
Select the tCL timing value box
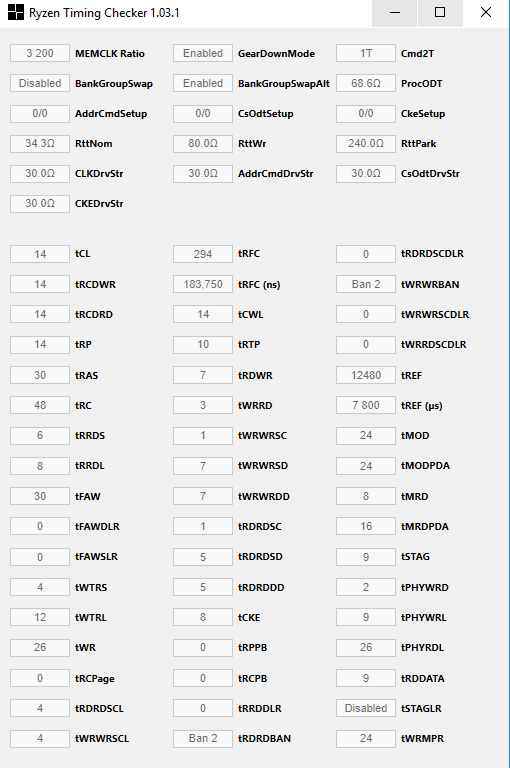(x=40, y=254)
